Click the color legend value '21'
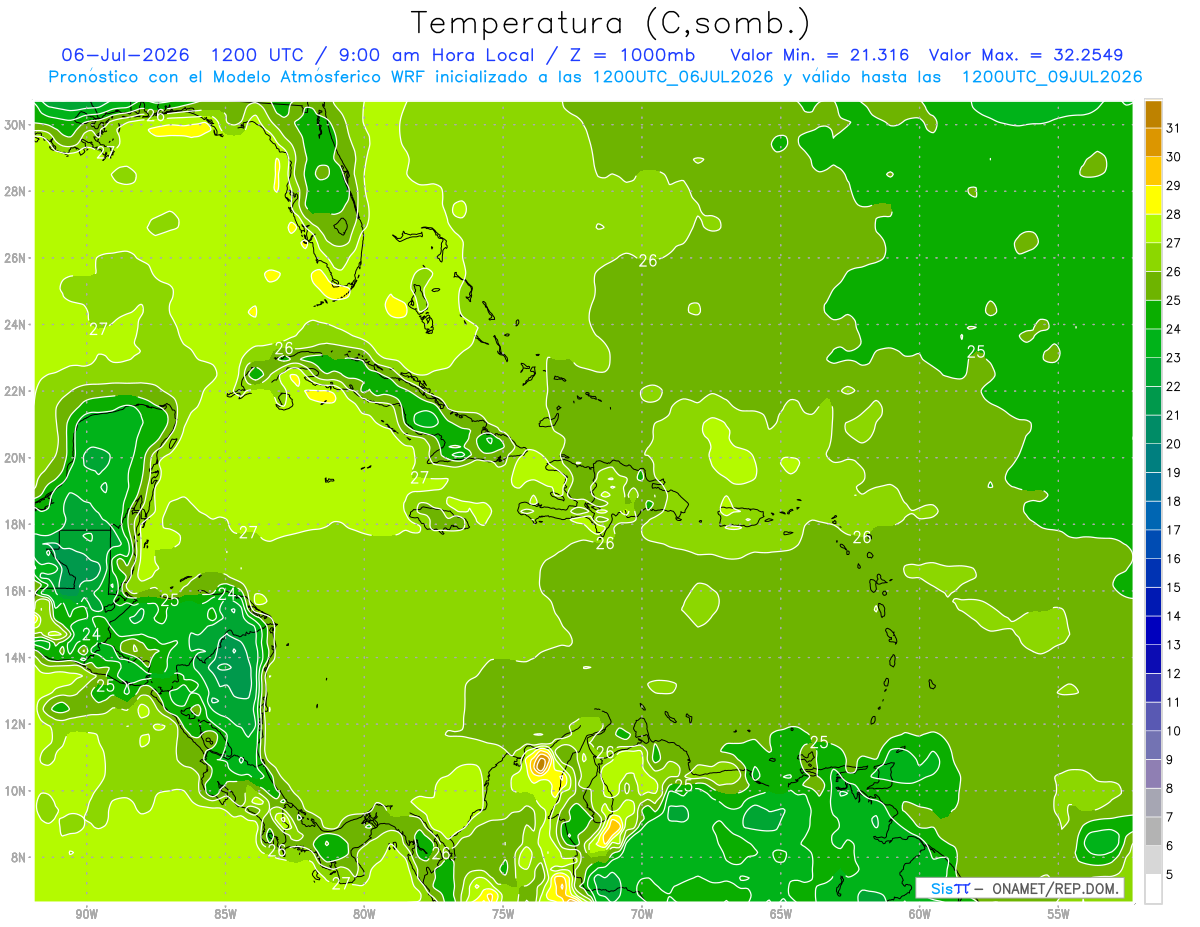The width and height of the screenshot is (1200, 927). 1174,415
